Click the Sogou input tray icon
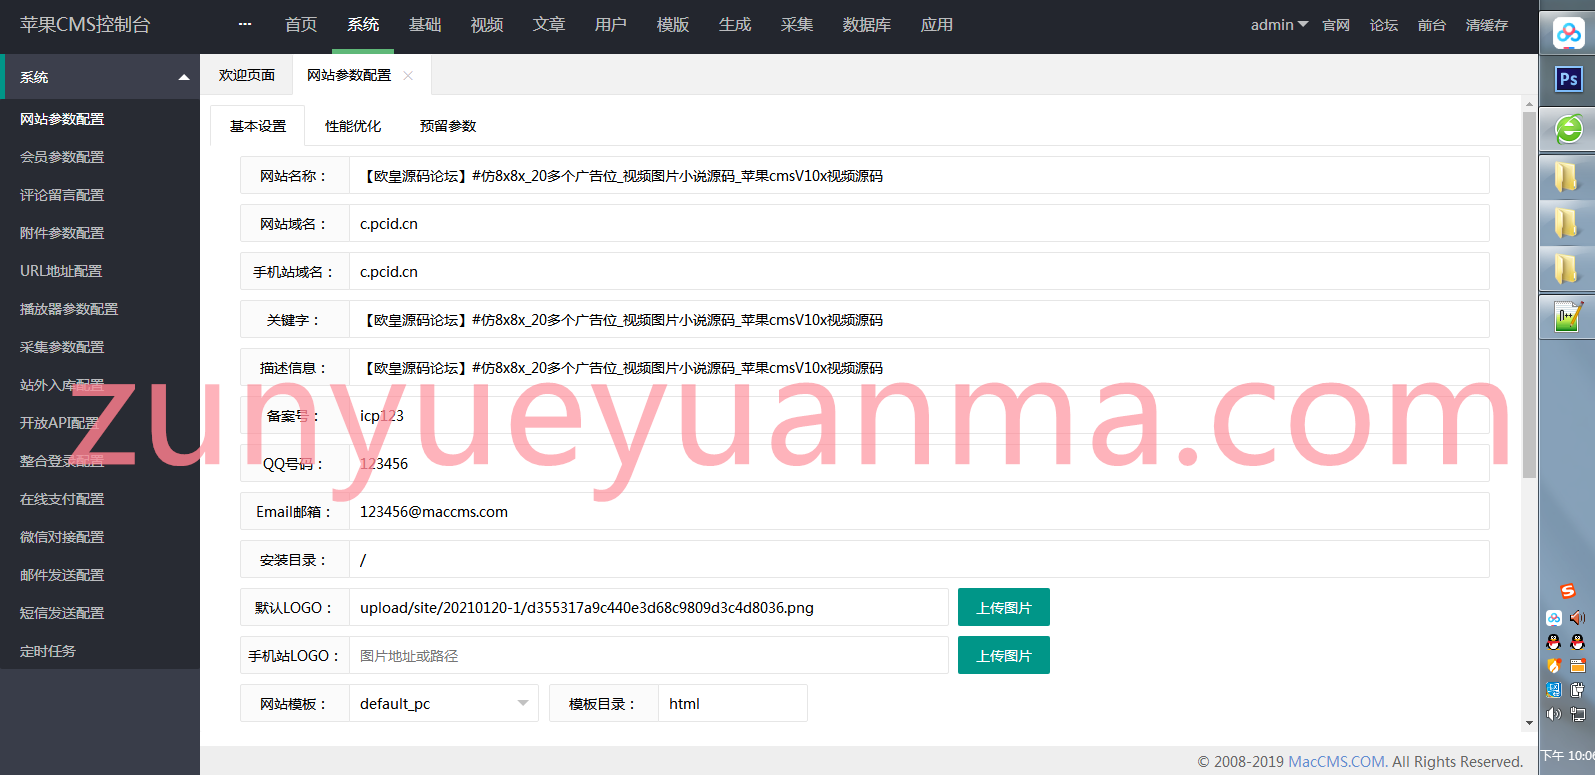Screen dimensions: 1595x775 point(1568,591)
